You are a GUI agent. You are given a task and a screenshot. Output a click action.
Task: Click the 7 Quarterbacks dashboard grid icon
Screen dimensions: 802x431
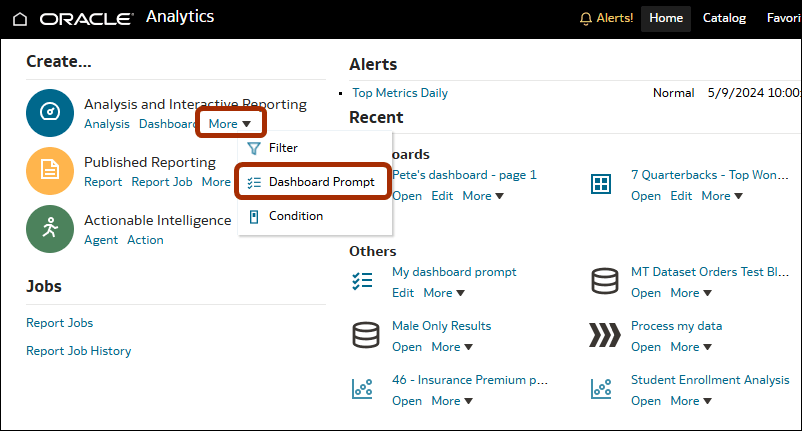click(601, 184)
